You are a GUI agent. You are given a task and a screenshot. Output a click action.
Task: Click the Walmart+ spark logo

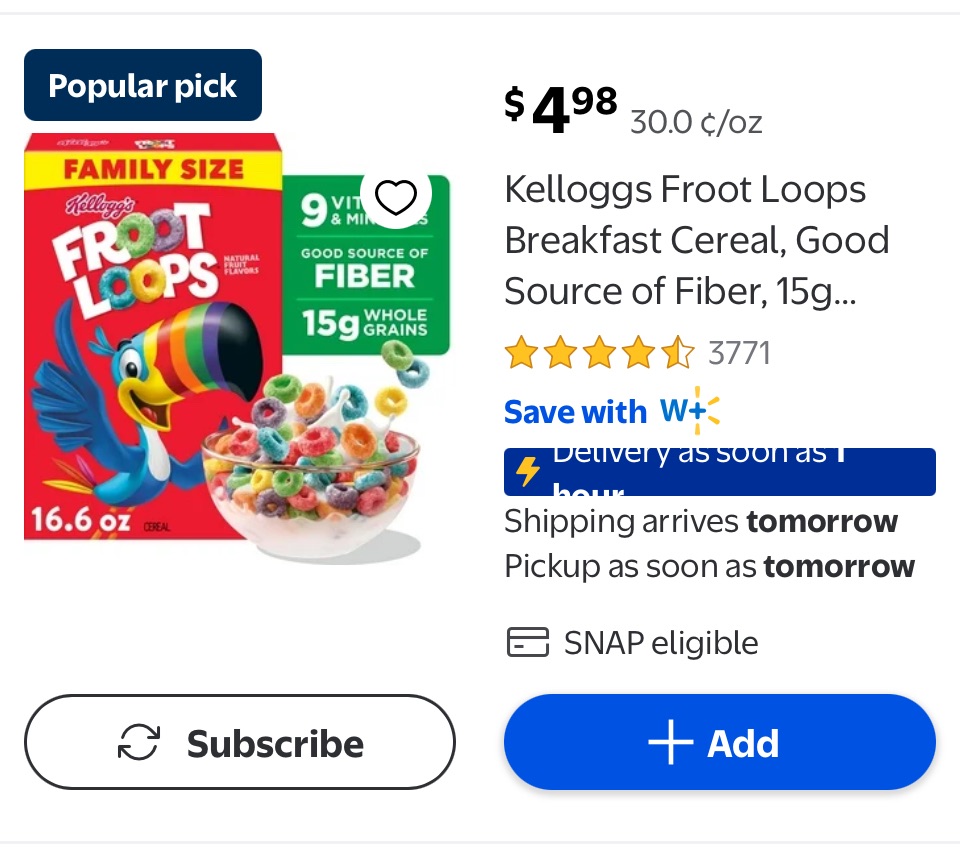(x=690, y=411)
